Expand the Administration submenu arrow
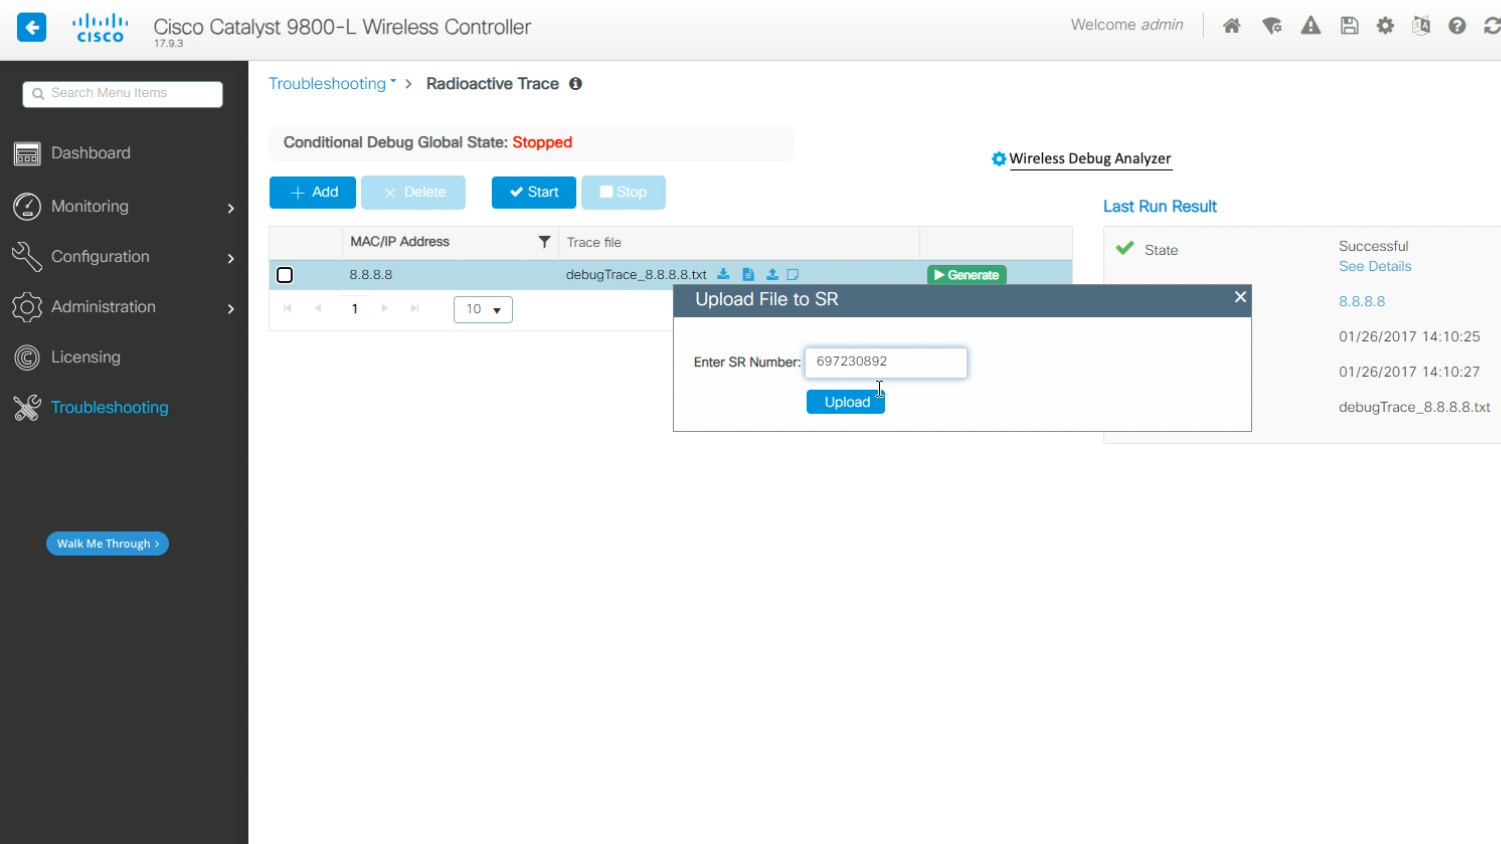Image resolution: width=1501 pixels, height=844 pixels. tap(231, 308)
